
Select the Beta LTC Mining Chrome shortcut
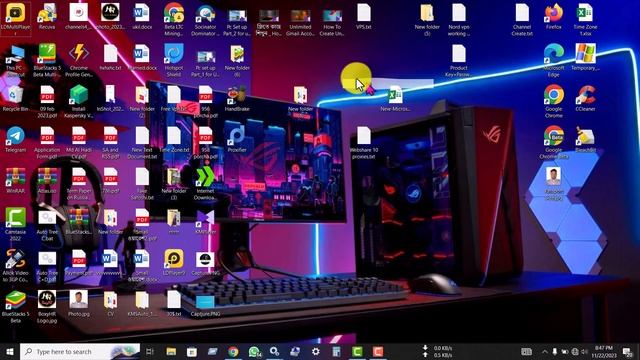174,20
